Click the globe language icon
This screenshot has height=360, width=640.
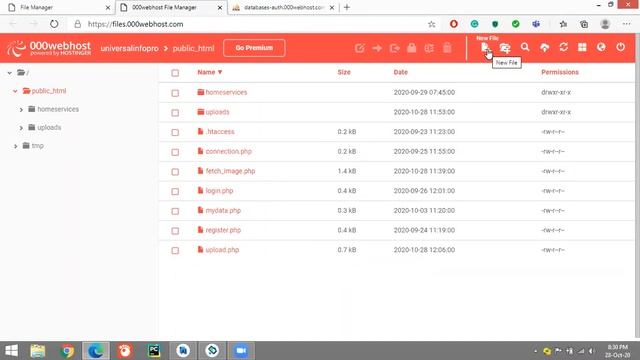pos(601,47)
